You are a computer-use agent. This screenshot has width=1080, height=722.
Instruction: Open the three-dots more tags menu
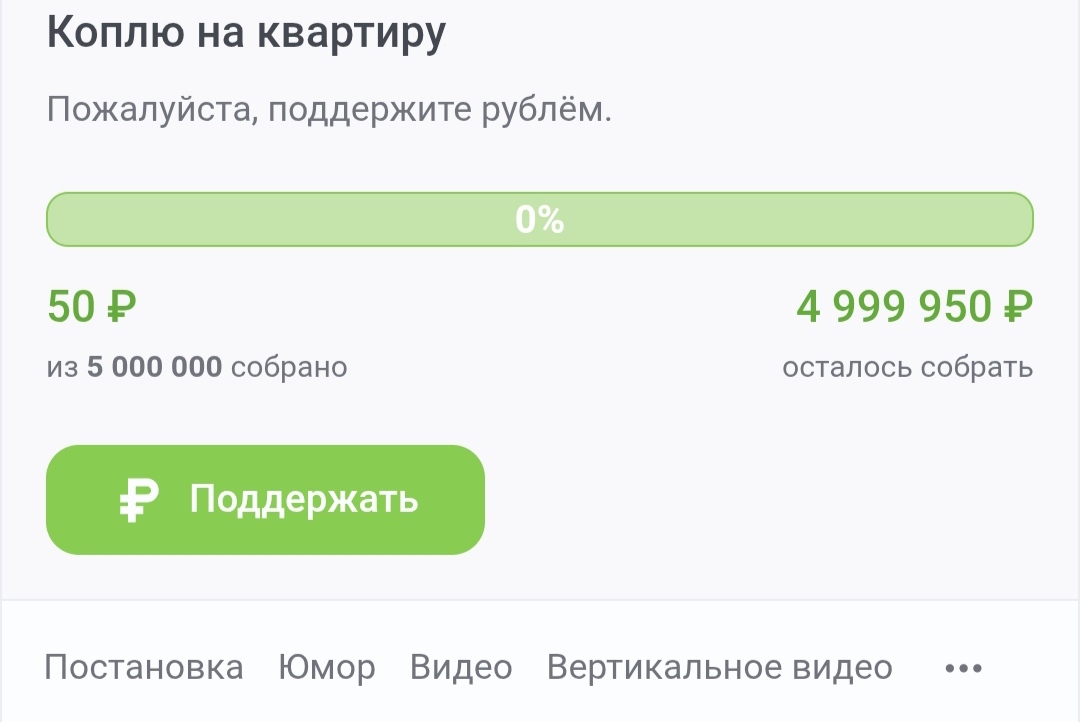coord(964,668)
